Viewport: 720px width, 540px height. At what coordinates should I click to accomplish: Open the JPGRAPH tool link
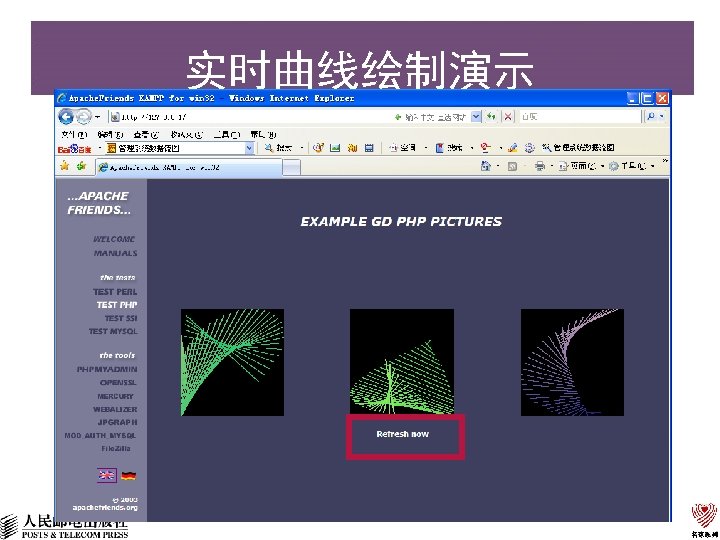(x=117, y=422)
